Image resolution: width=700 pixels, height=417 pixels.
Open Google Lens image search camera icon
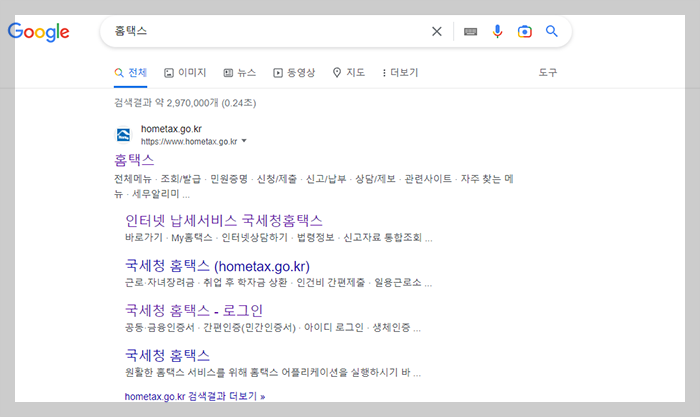(x=525, y=32)
